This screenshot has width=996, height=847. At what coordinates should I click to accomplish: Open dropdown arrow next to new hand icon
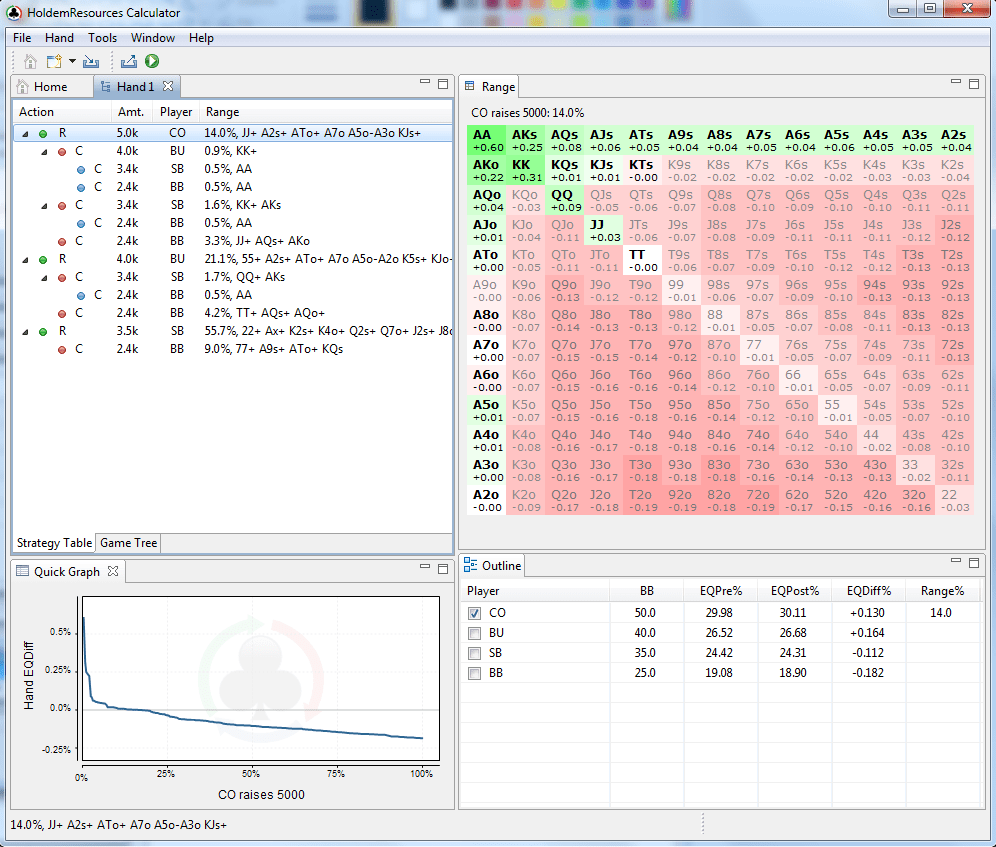(72, 61)
